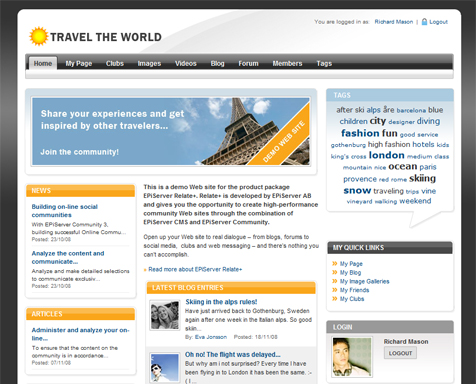Select the 'london' tag

pyautogui.click(x=387, y=155)
